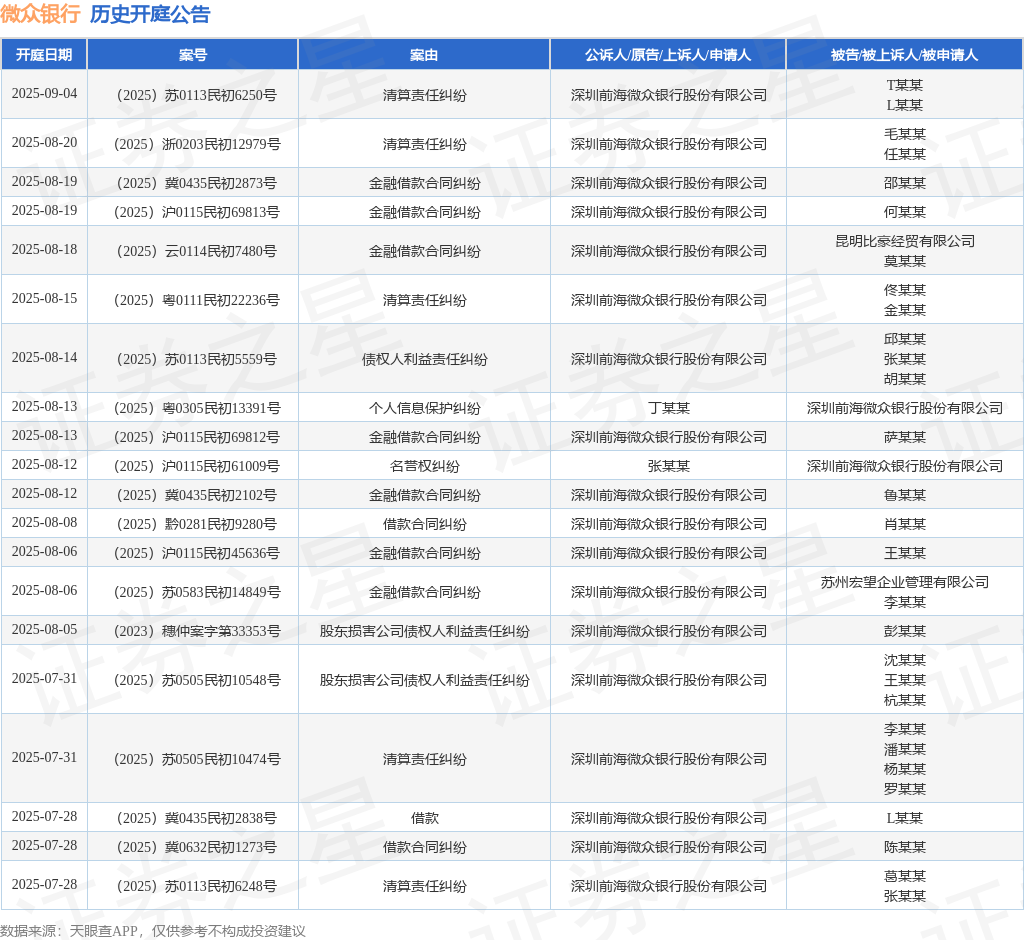1024x940 pixels.
Task: Click case number (2023)穗仲案字第33353号
Action: coord(197,632)
